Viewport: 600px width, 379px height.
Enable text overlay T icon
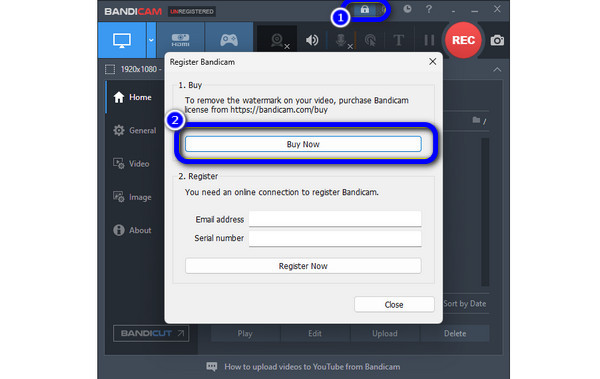(398, 40)
